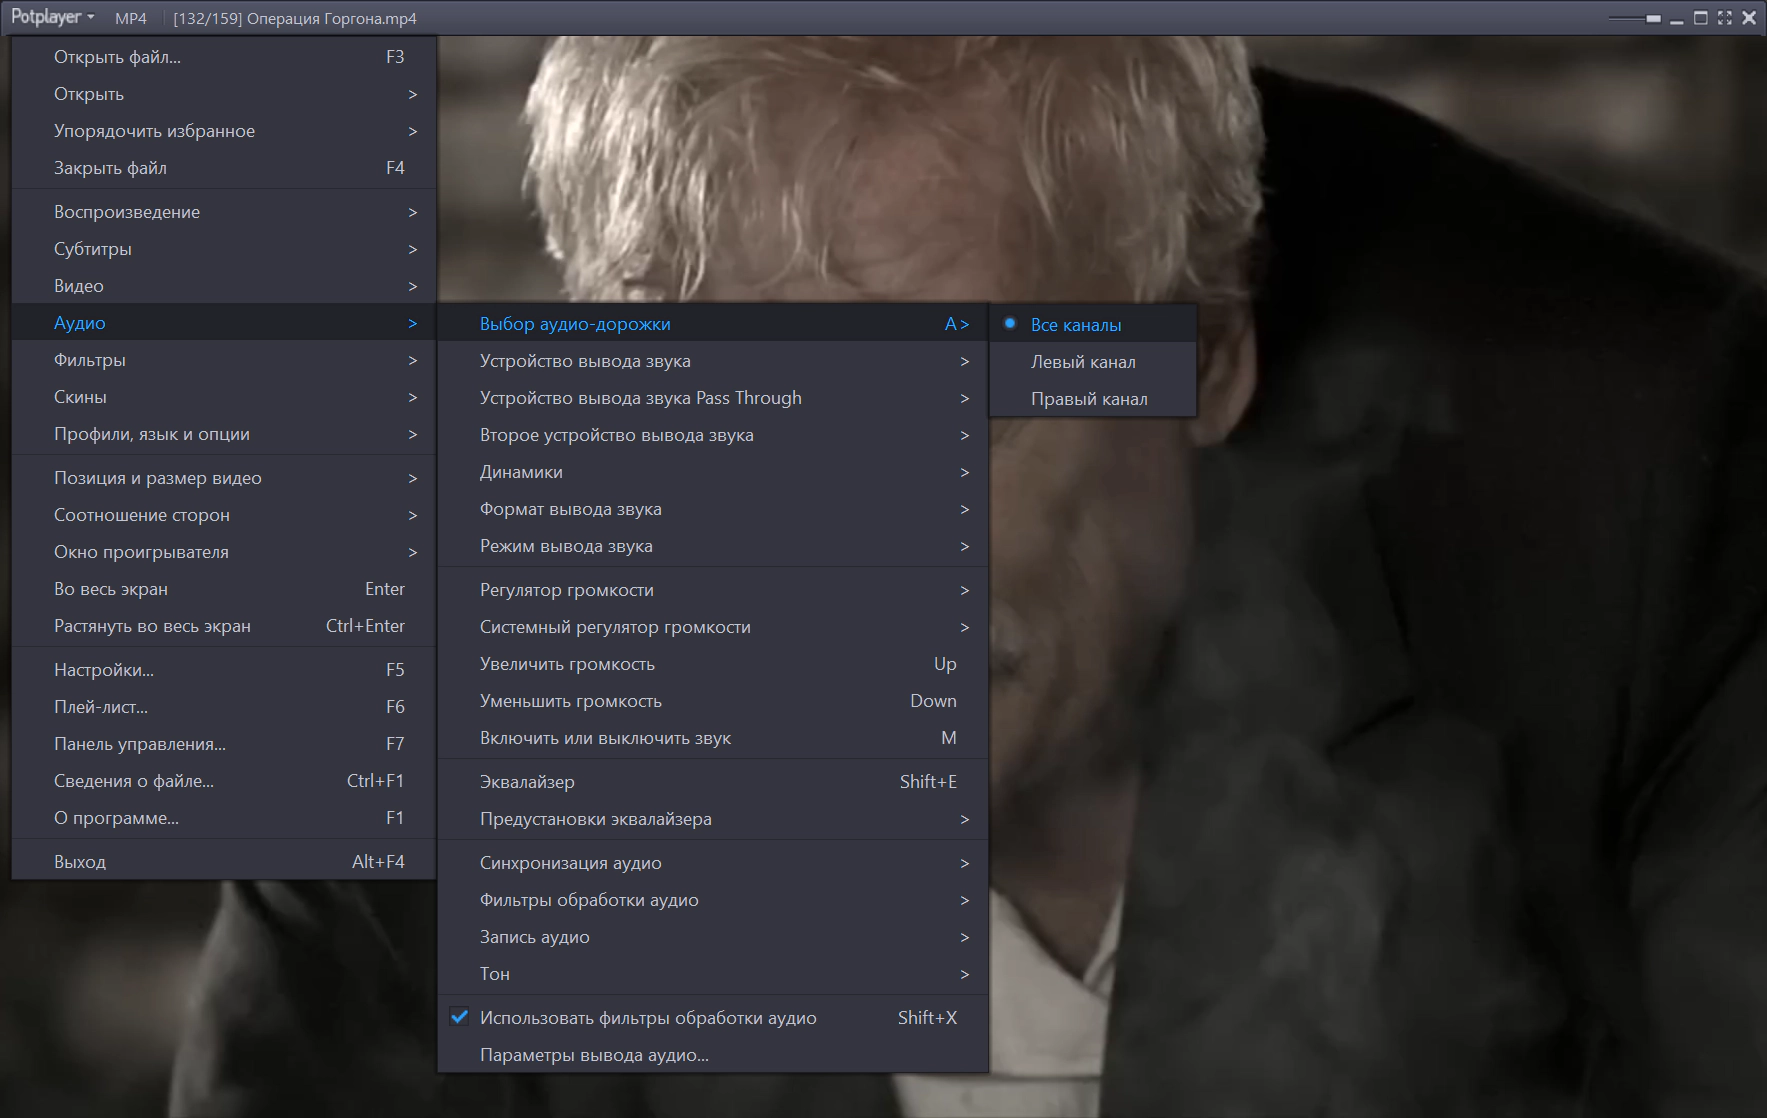Viewport: 1767px width, 1118px height.
Task: Expand 'Воспроизведение' submenu
Action: coord(224,212)
